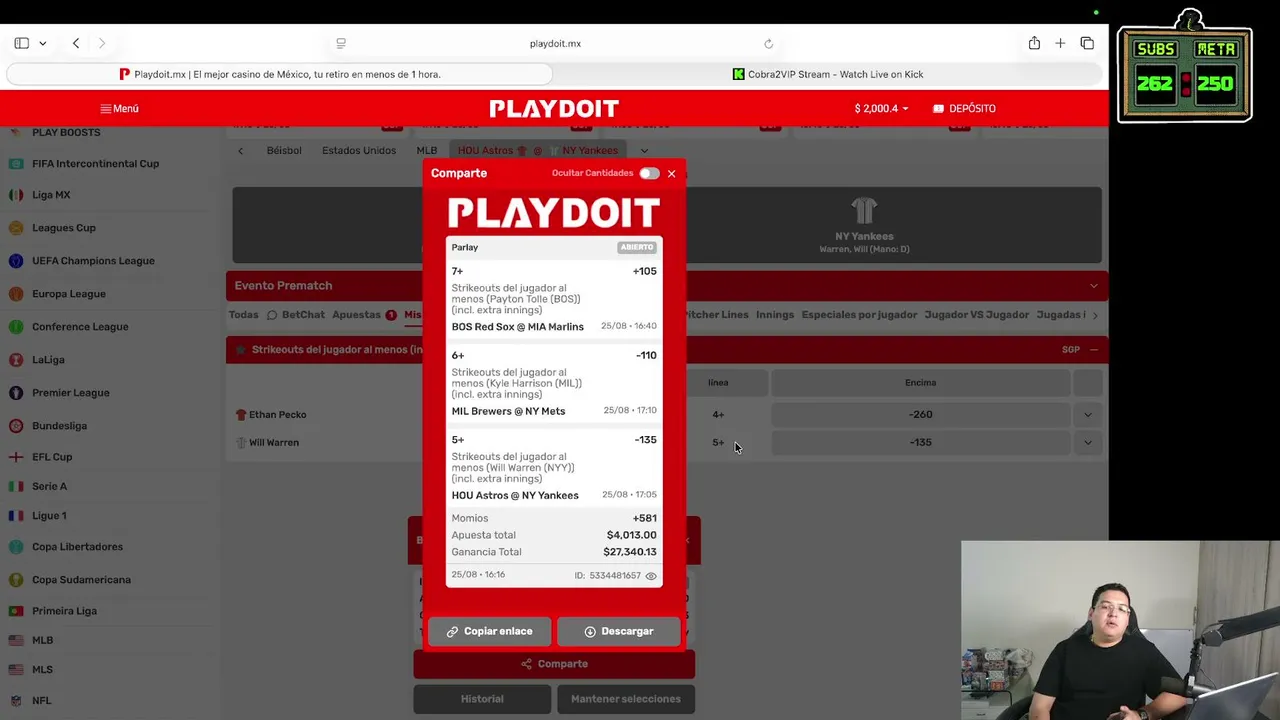The height and width of the screenshot is (720, 1280).
Task: Collapse the Strikeouts market with the minus
Action: point(1093,350)
